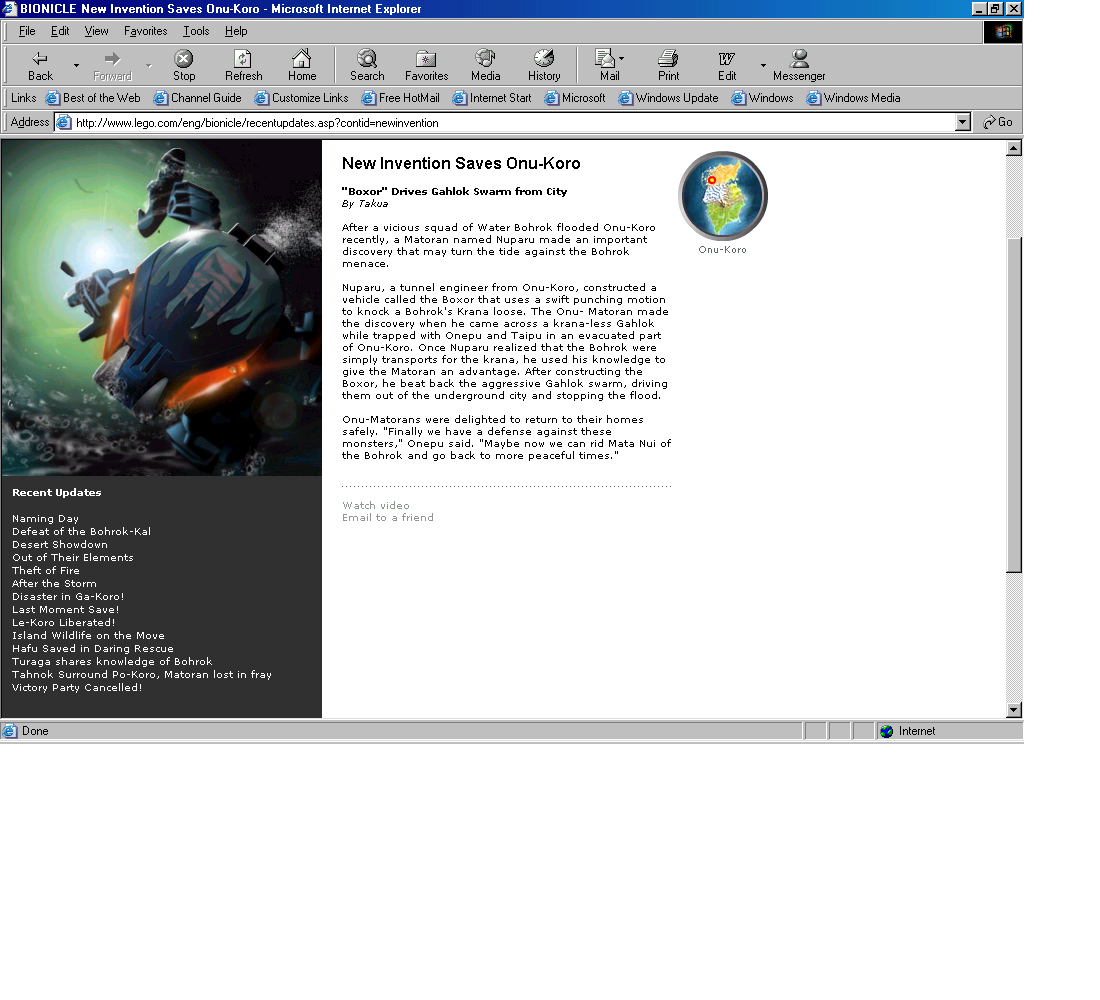Open the Favorites menu in the menu bar

coord(145,31)
